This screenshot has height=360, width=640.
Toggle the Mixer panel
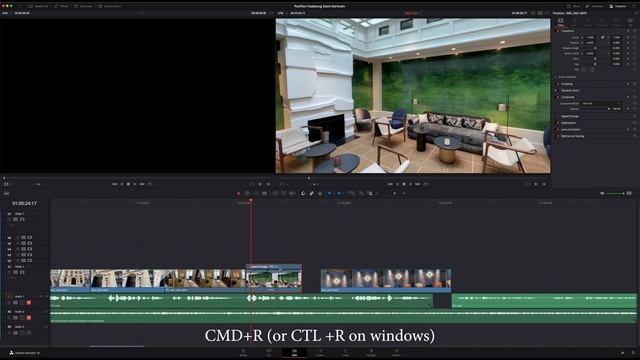click(x=573, y=6)
